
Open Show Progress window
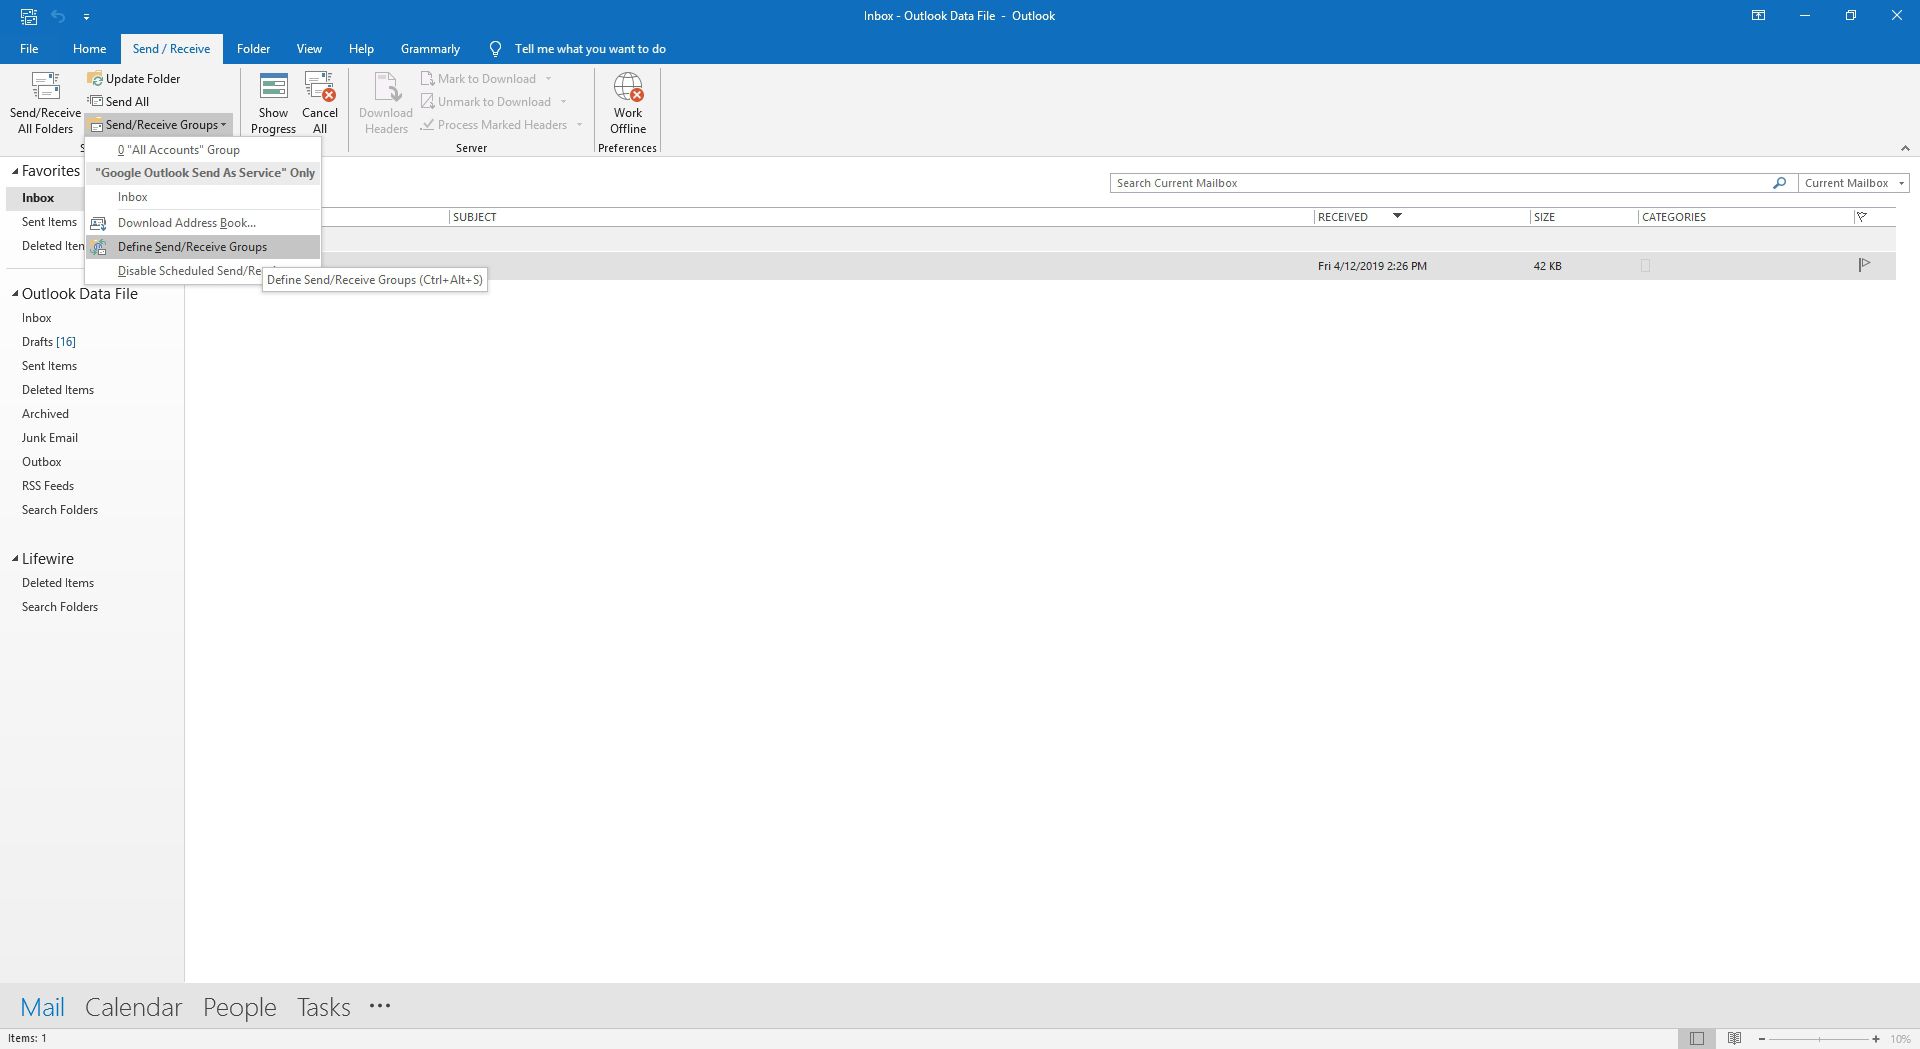pos(273,102)
